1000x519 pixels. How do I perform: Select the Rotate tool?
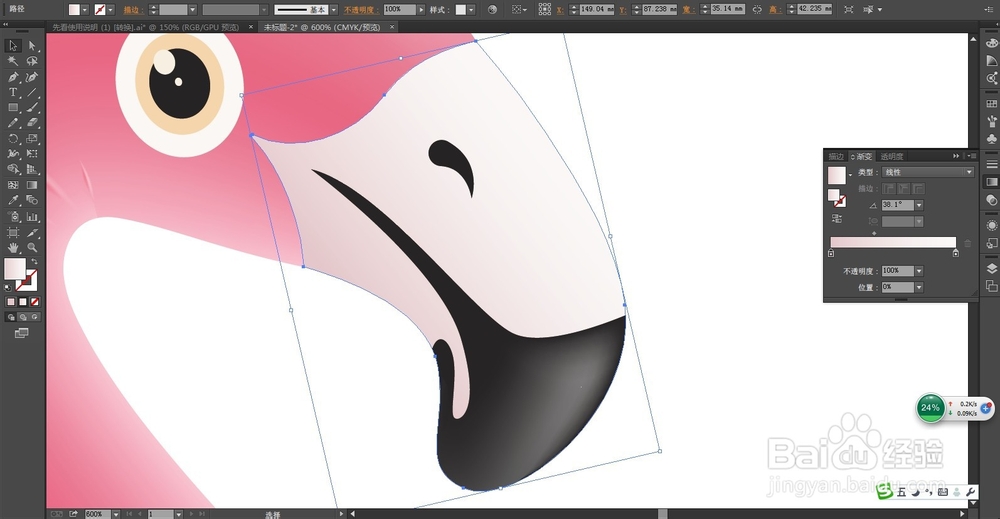click(13, 138)
